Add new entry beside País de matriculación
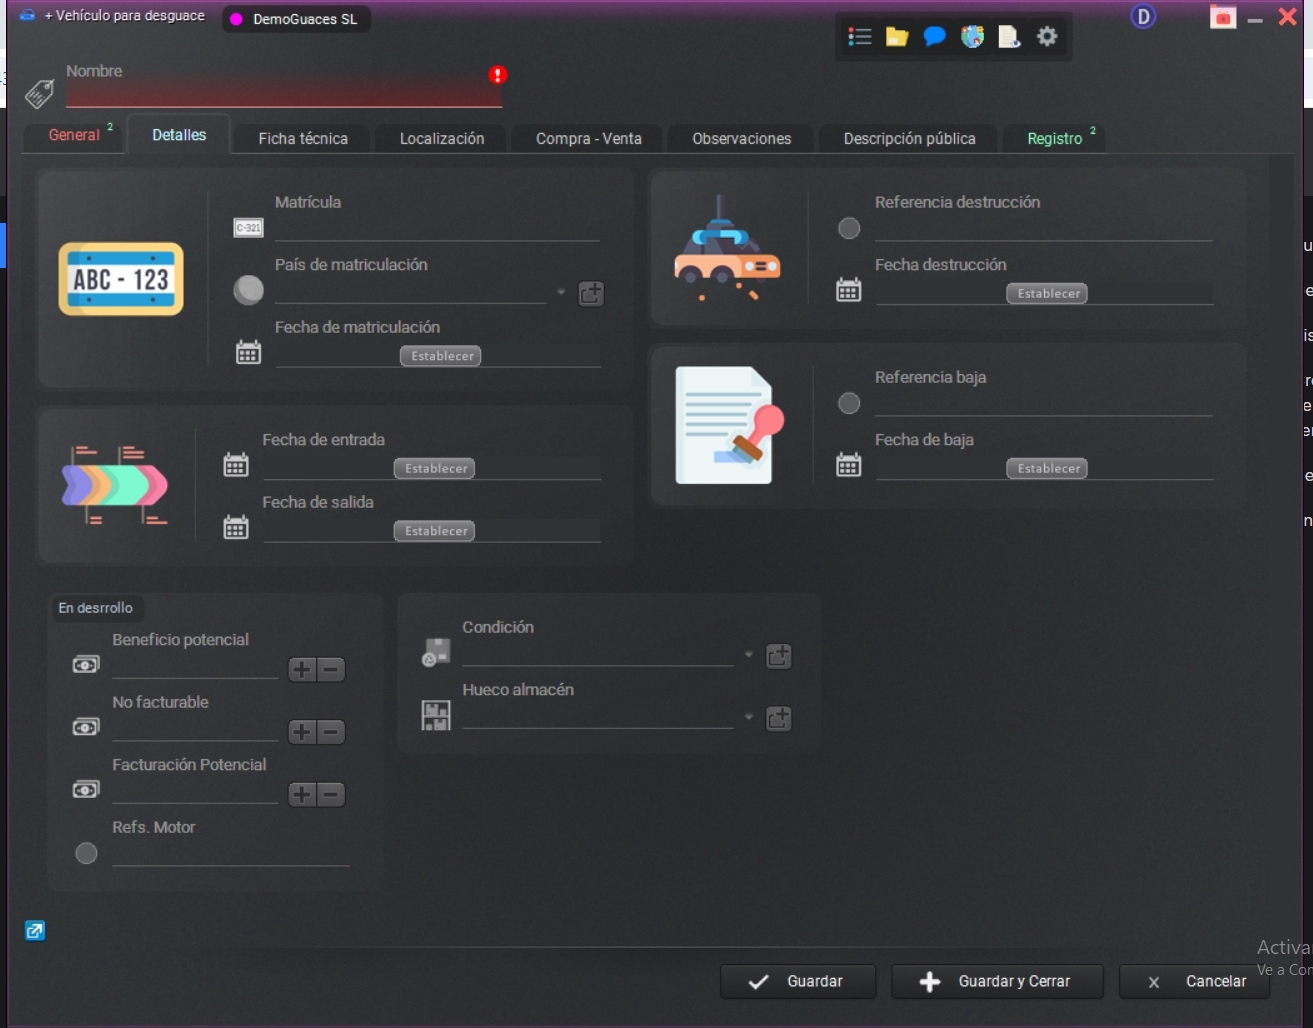Image resolution: width=1313 pixels, height=1028 pixels. click(x=591, y=293)
